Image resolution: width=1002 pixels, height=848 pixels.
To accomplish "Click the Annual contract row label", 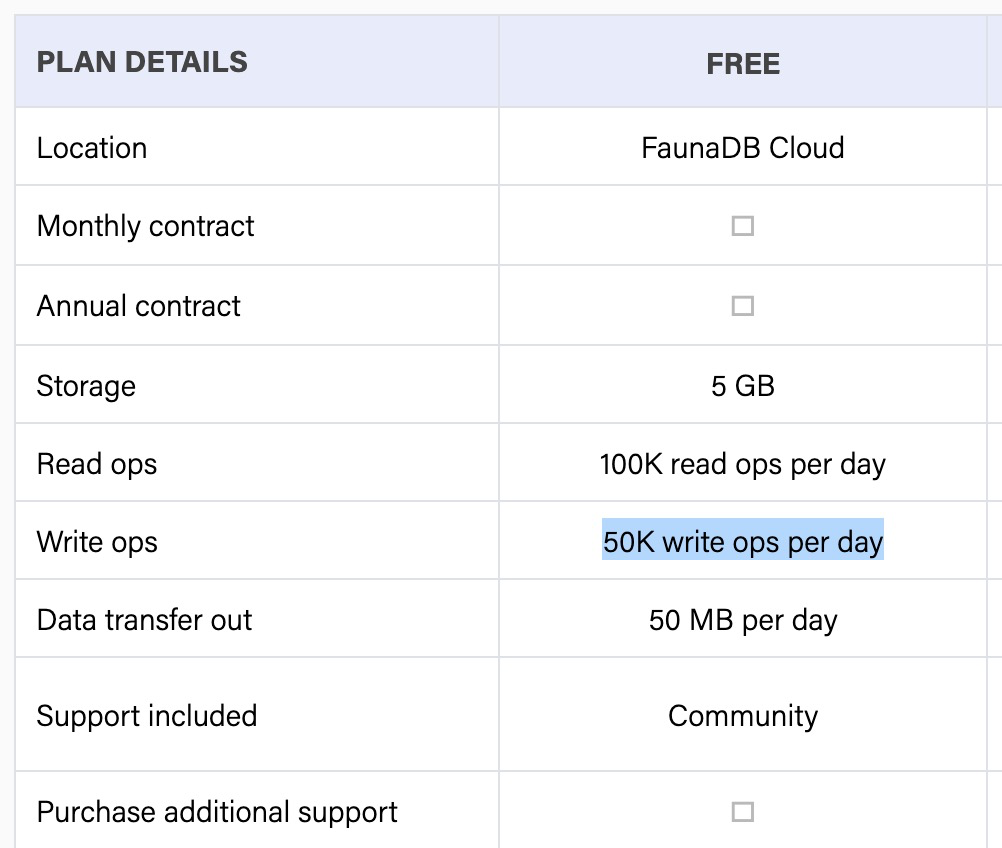I will (138, 306).
